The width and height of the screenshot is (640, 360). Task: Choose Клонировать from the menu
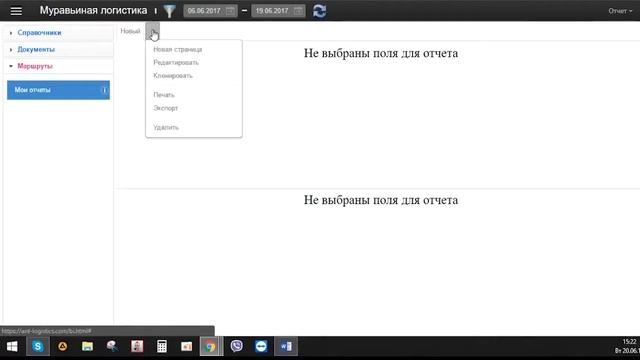pos(173,76)
